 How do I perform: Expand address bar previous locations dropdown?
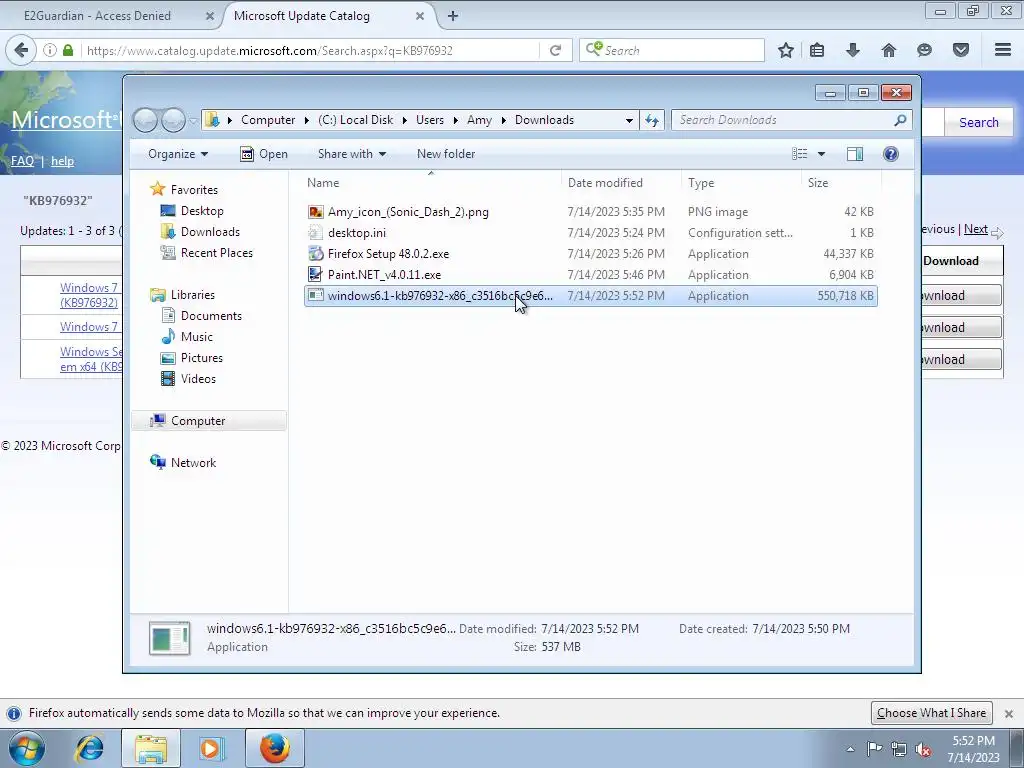click(x=629, y=120)
